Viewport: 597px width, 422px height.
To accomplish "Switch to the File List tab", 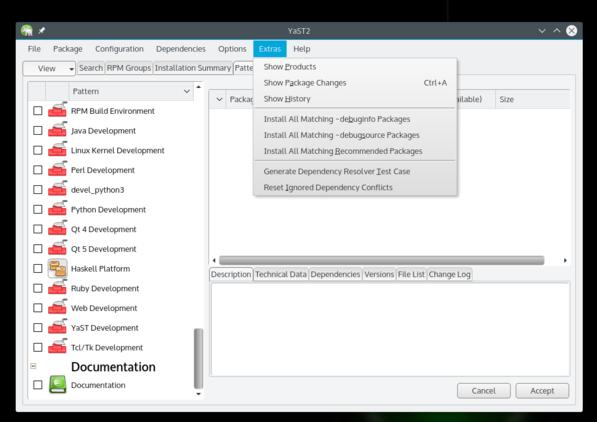I will pyautogui.click(x=411, y=274).
